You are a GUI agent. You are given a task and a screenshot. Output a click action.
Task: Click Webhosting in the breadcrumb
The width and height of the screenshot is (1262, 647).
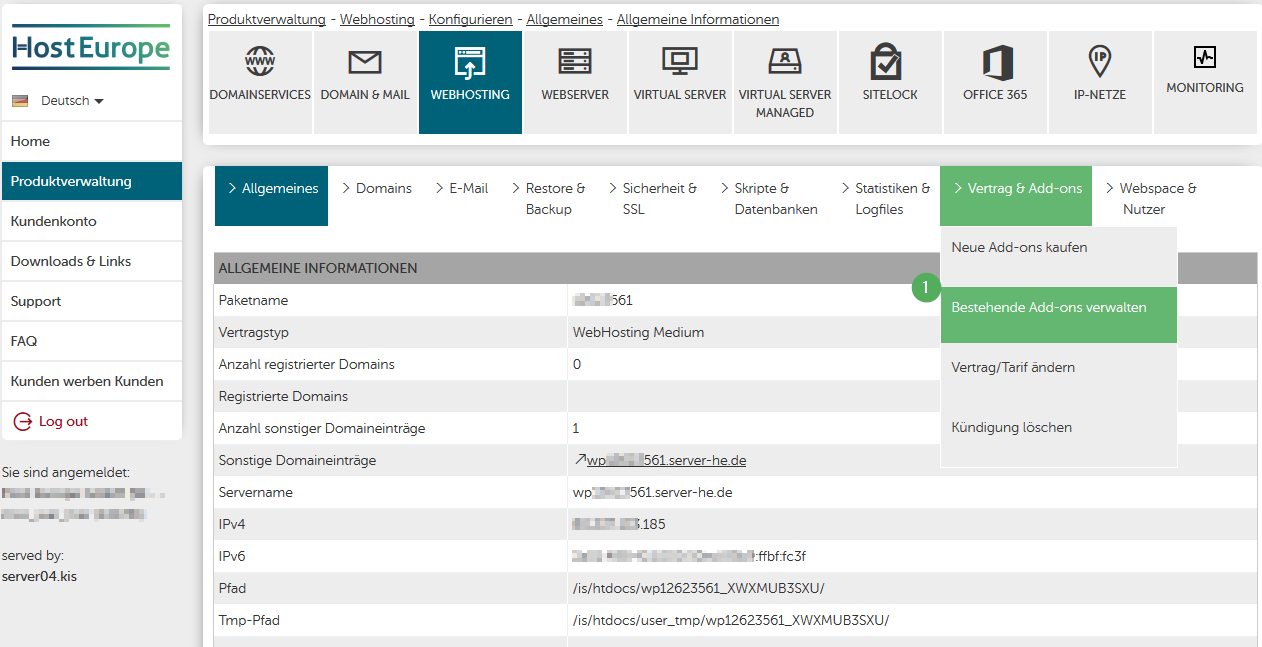378,19
